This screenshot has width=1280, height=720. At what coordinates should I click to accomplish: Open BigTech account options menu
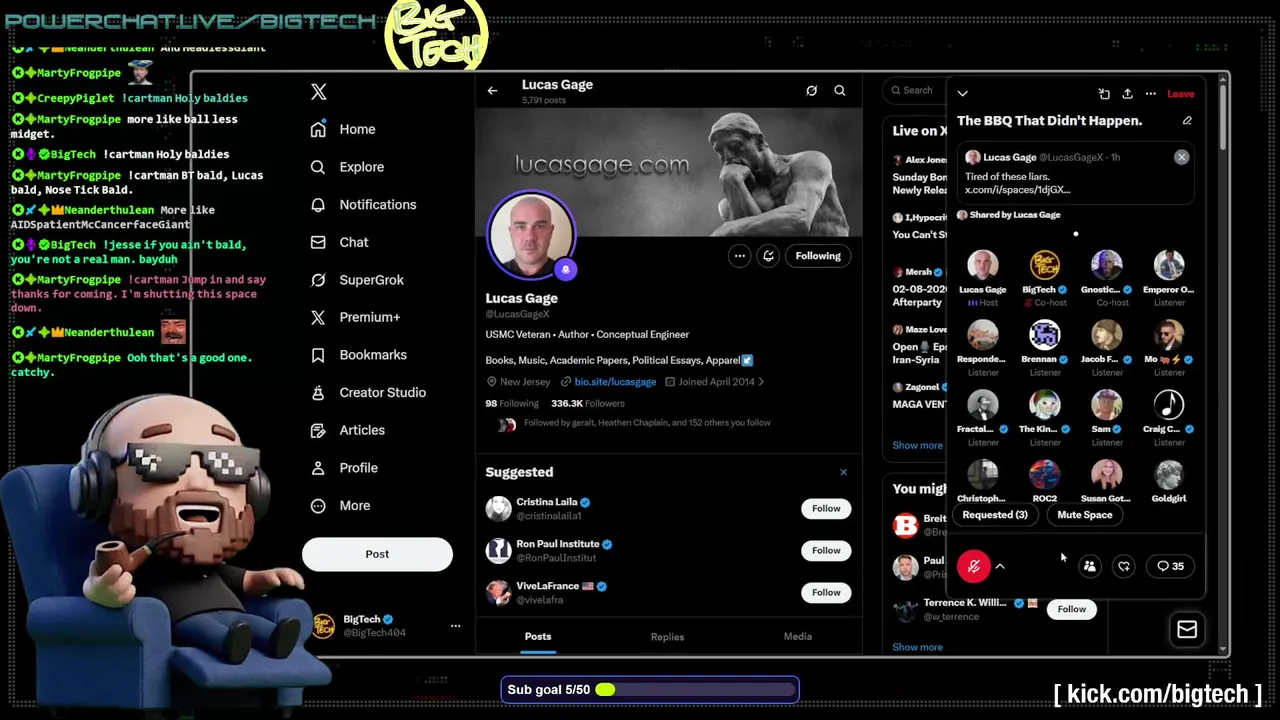455,626
